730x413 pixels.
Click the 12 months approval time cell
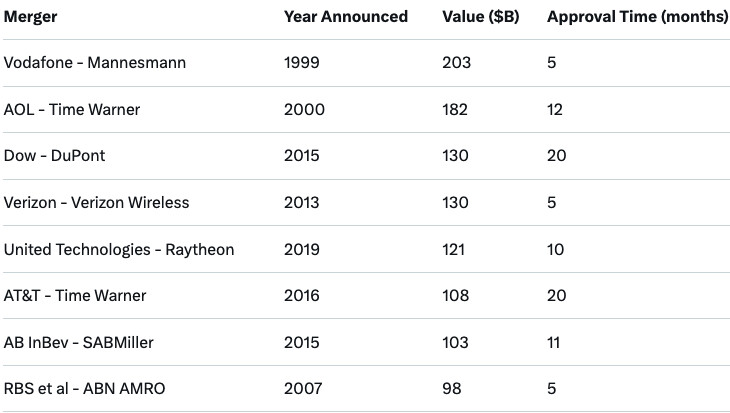click(x=556, y=110)
